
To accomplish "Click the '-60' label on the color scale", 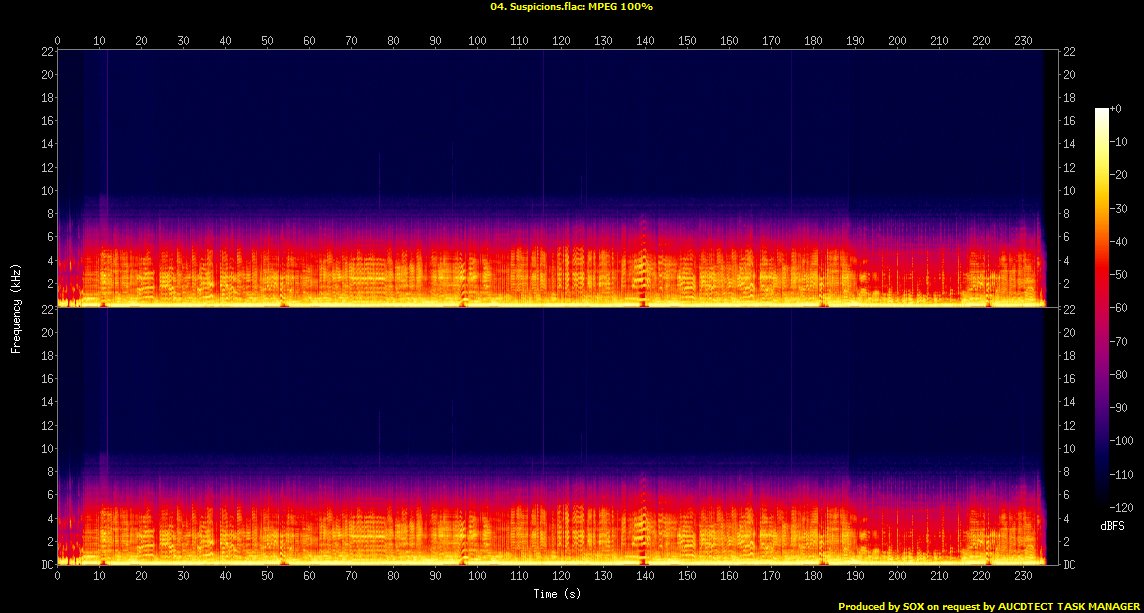I will point(1119,308).
